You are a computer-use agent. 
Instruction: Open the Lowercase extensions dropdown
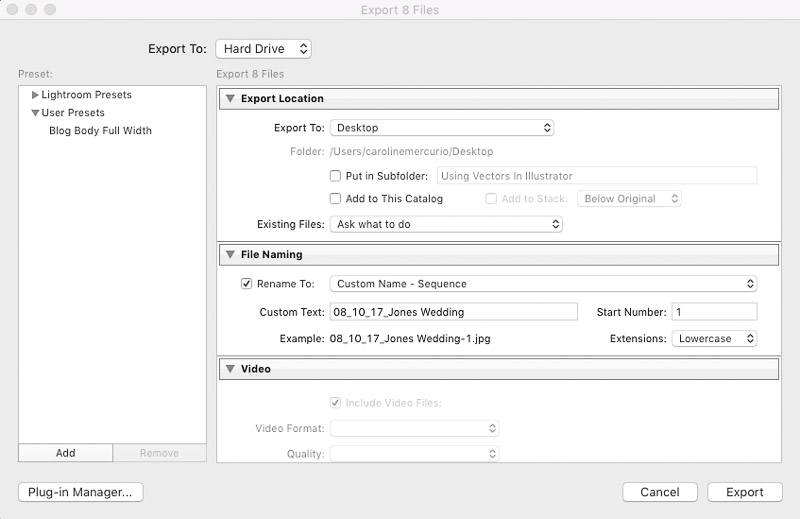click(x=714, y=338)
